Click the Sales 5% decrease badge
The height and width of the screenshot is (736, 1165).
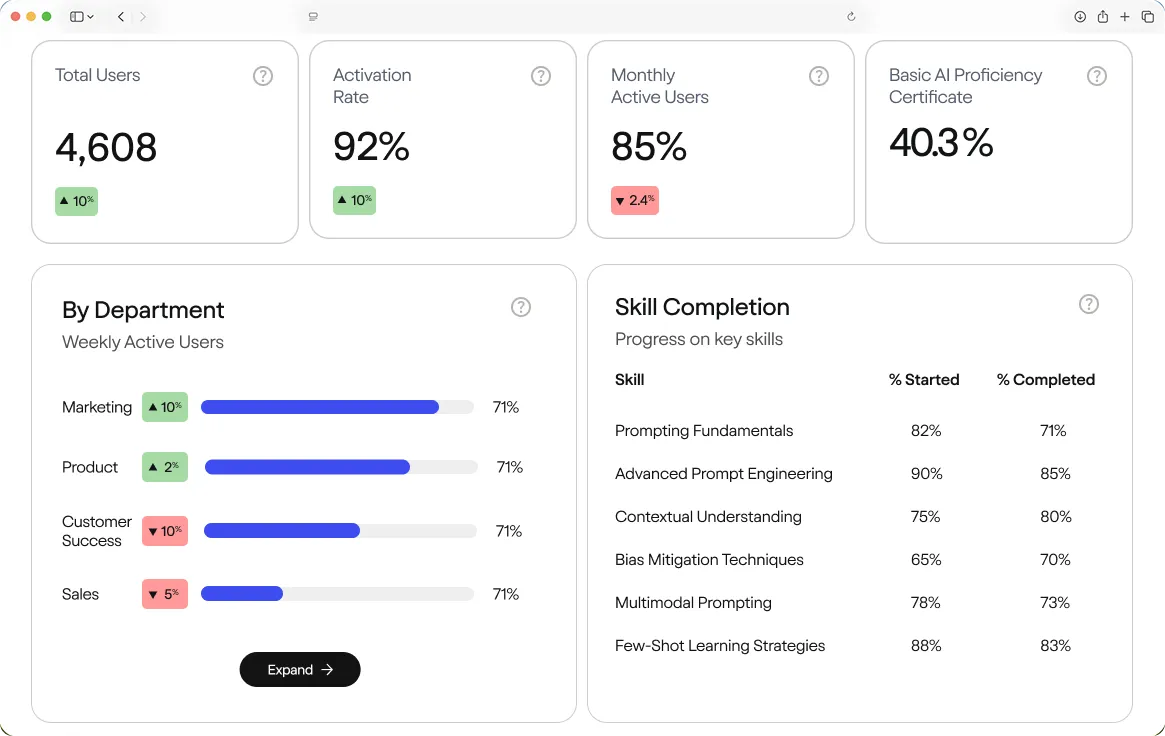164,593
